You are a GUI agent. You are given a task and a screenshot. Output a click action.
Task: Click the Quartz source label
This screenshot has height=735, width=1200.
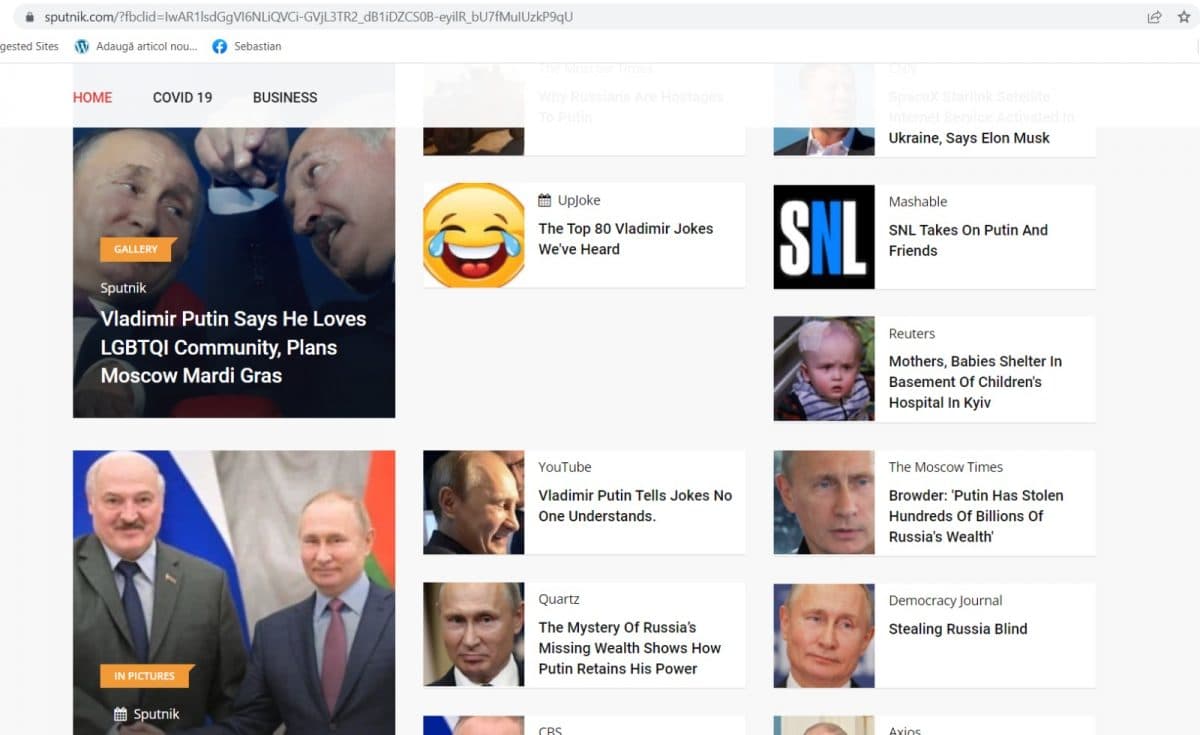[559, 599]
